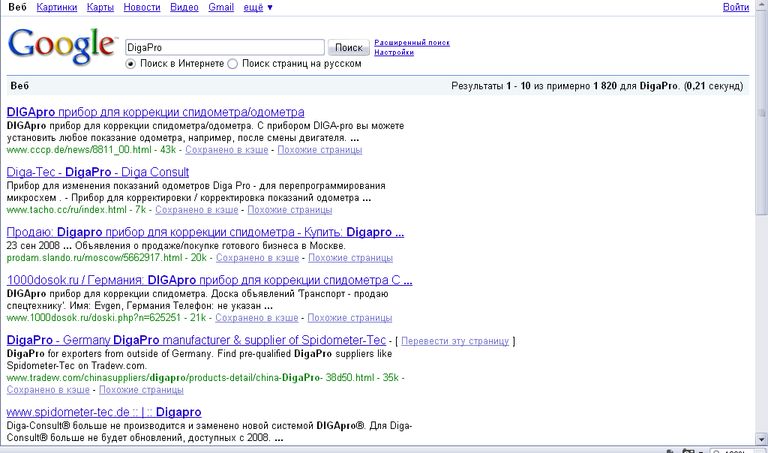Open the Картинки tab
This screenshot has height=453, width=768.
click(x=57, y=7)
